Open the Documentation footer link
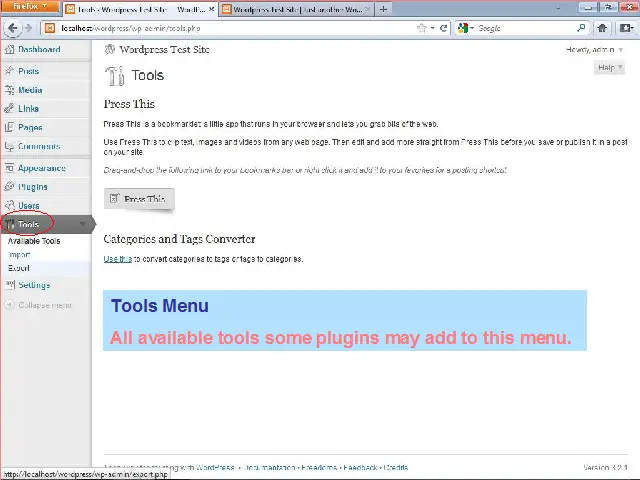 pyautogui.click(x=269, y=467)
